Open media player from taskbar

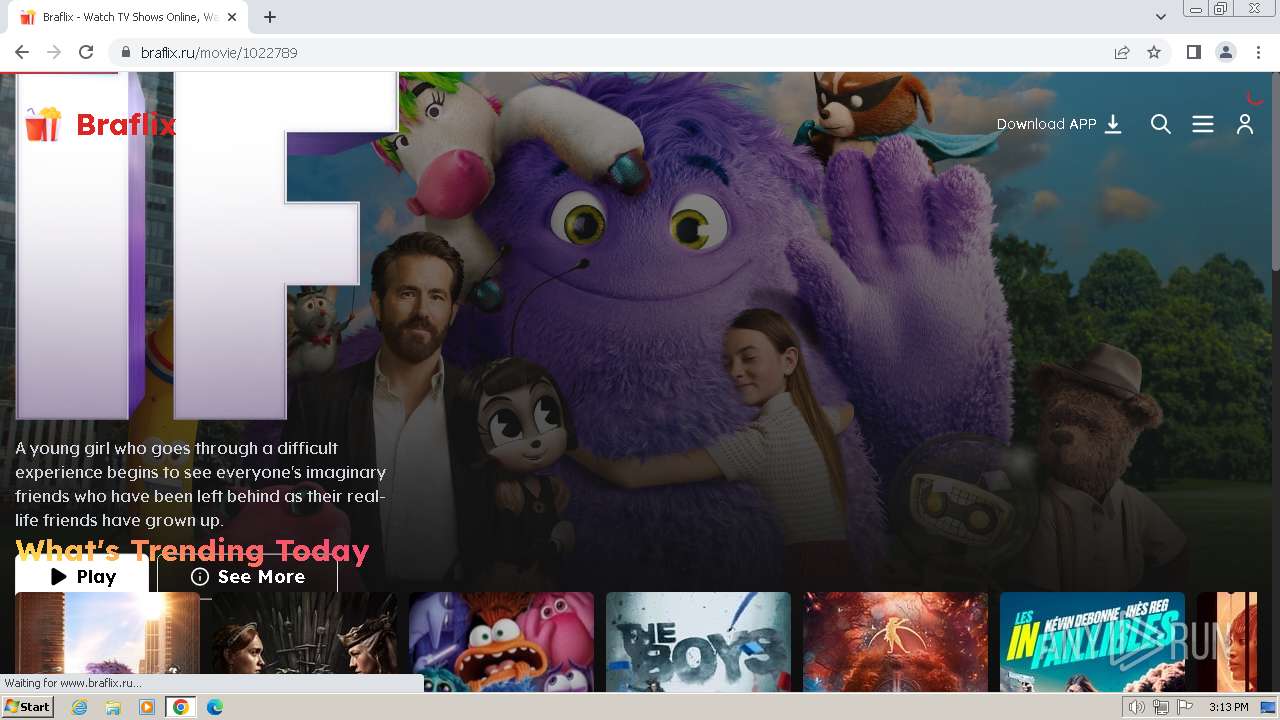coord(147,707)
